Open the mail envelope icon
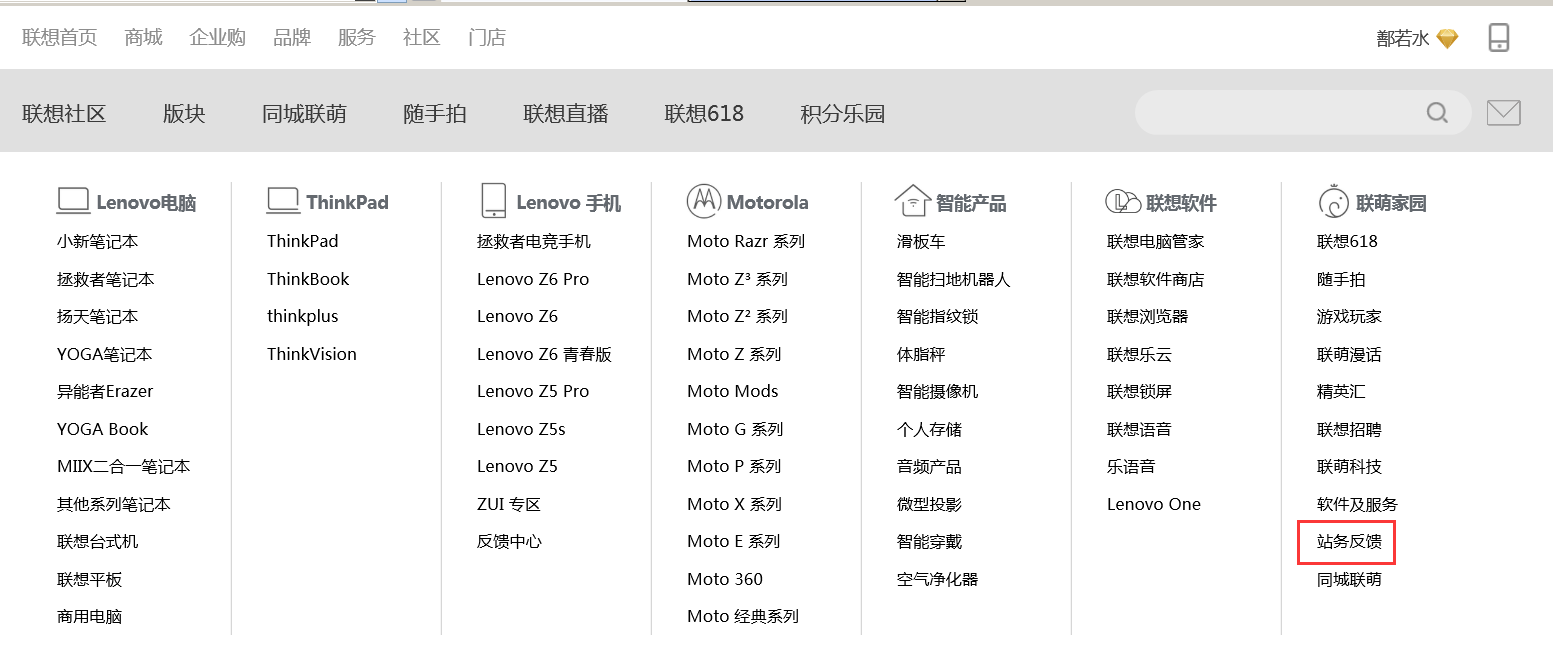 click(x=1503, y=113)
